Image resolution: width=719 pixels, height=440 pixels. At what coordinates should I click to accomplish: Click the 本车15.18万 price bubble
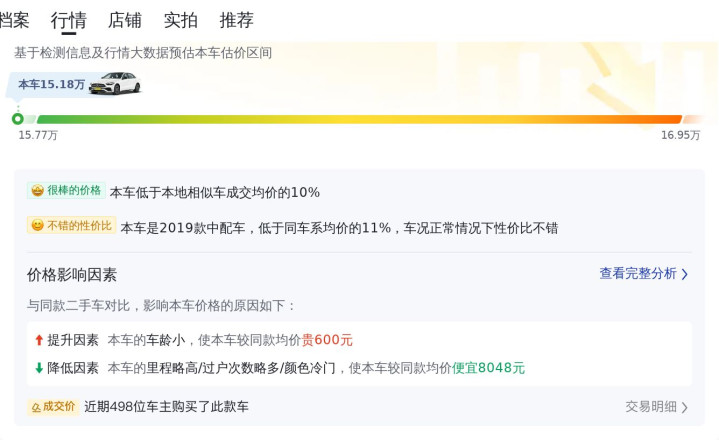[x=52, y=85]
